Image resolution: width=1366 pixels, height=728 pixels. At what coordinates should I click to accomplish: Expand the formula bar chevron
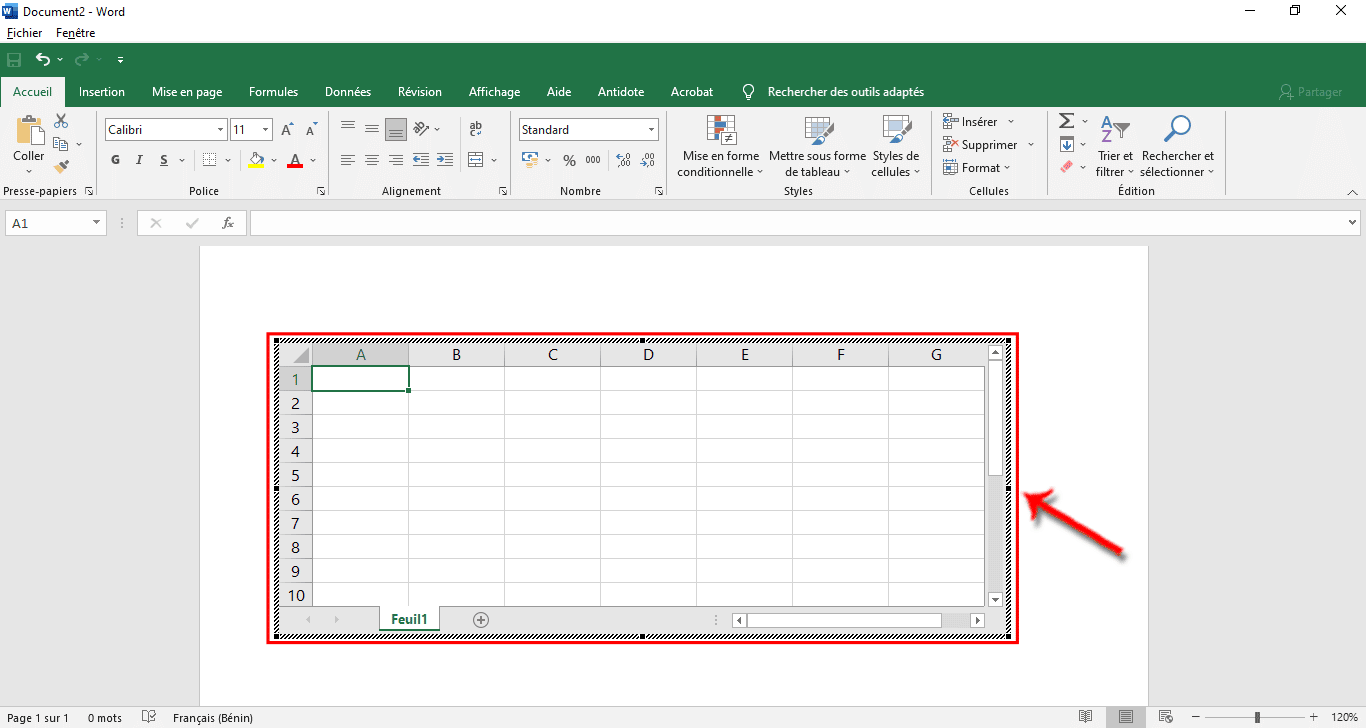[1353, 222]
